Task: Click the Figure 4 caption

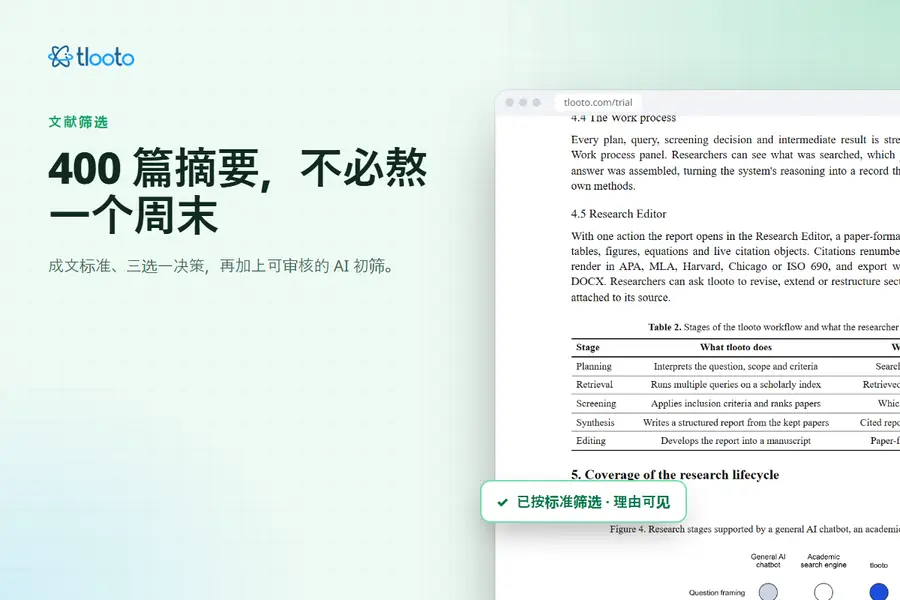Action: (x=755, y=529)
